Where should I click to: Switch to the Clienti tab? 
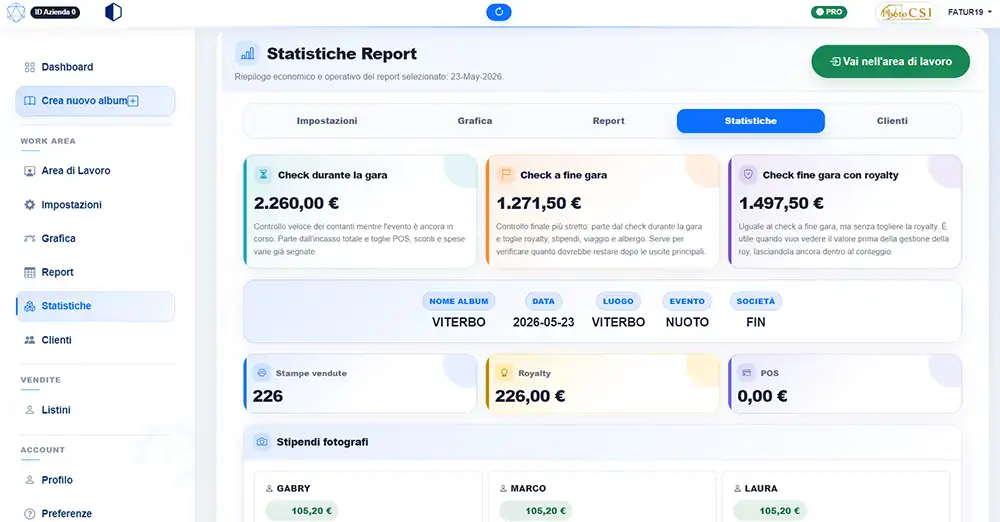(x=892, y=121)
